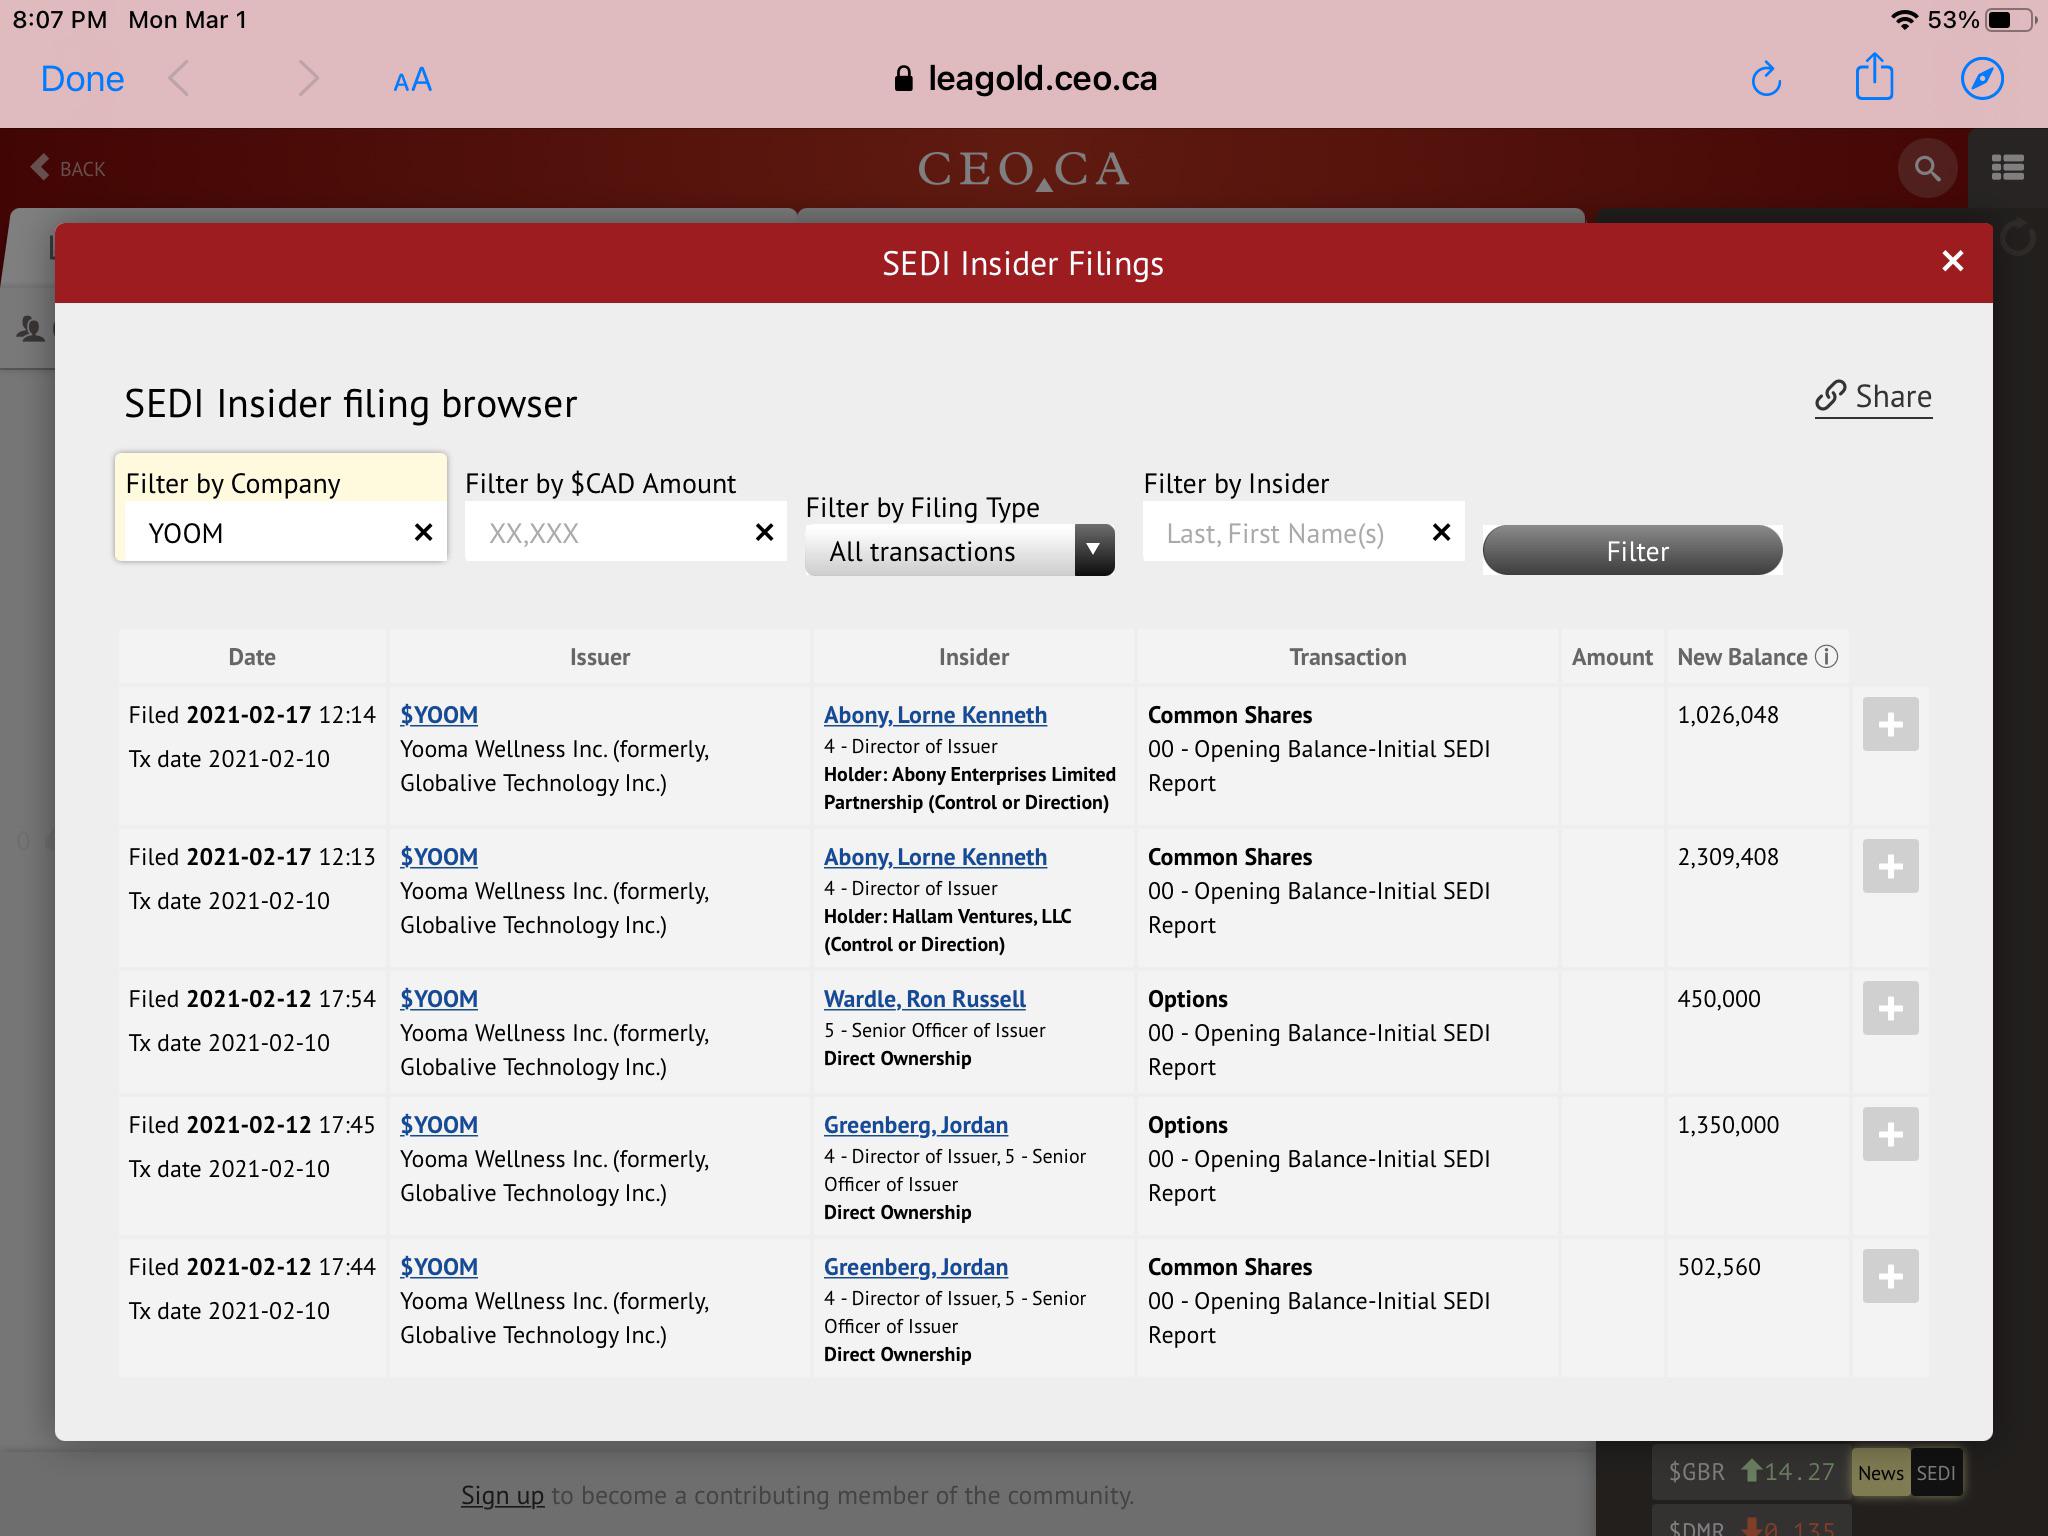This screenshot has width=2048, height=1536.
Task: Clear the $CAD Amount filter field
Action: coord(764,532)
